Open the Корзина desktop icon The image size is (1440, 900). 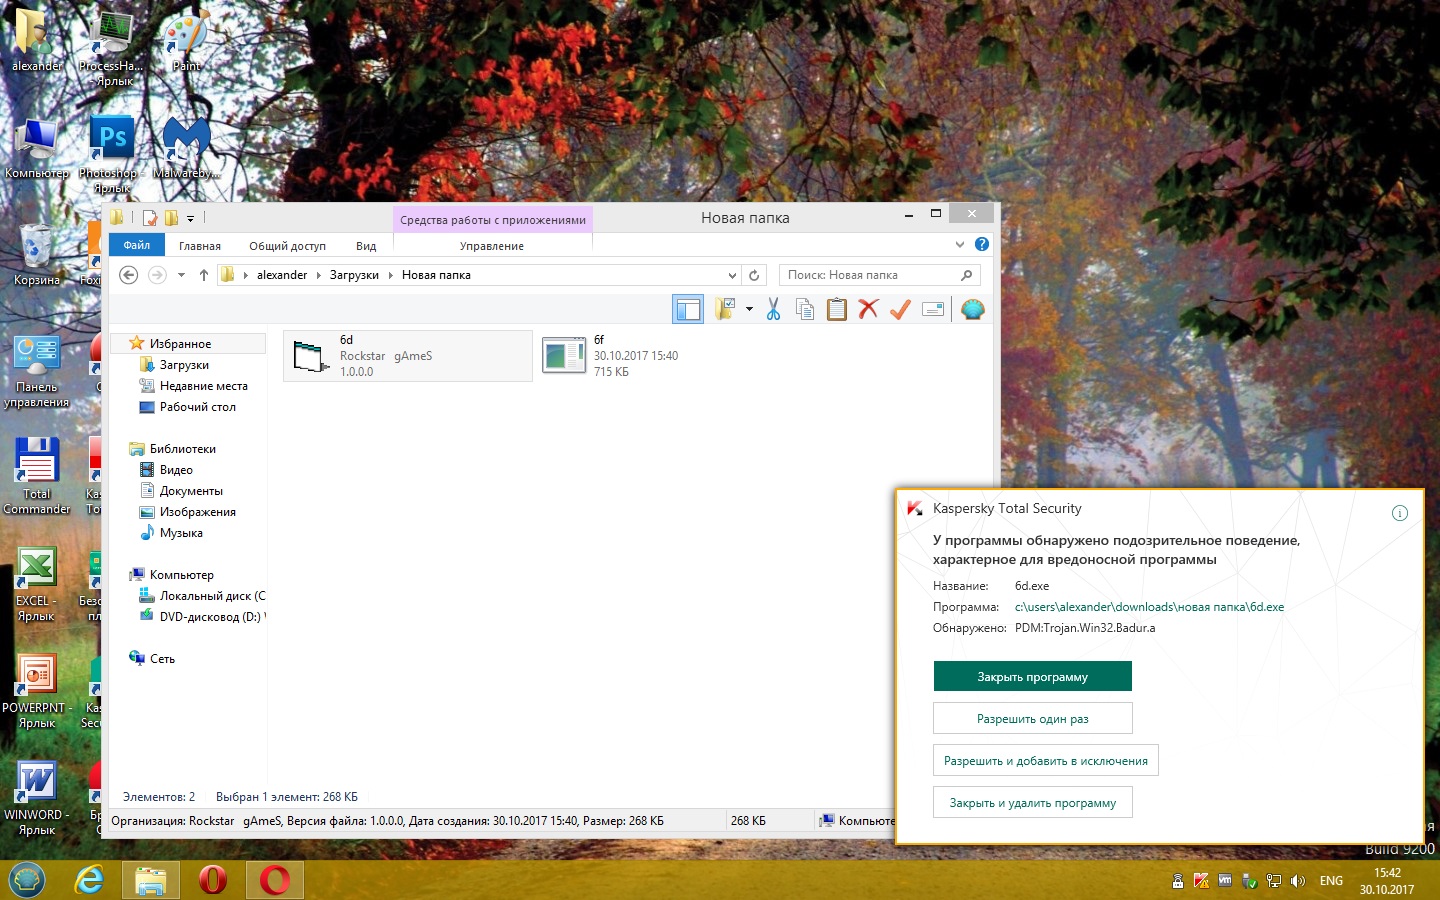coord(37,255)
